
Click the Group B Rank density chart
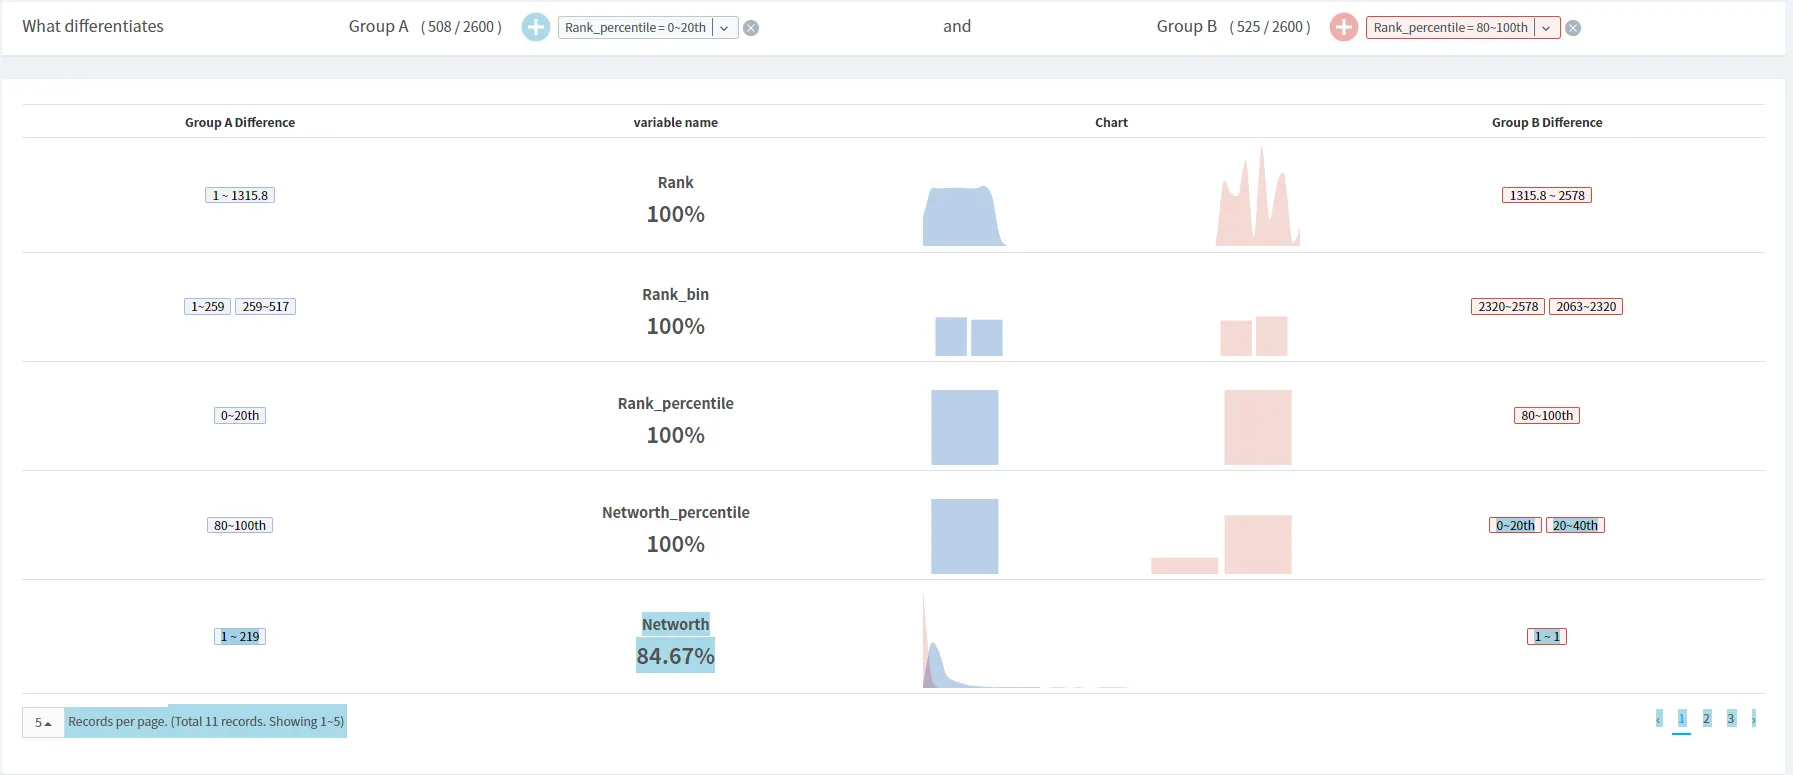(1258, 196)
